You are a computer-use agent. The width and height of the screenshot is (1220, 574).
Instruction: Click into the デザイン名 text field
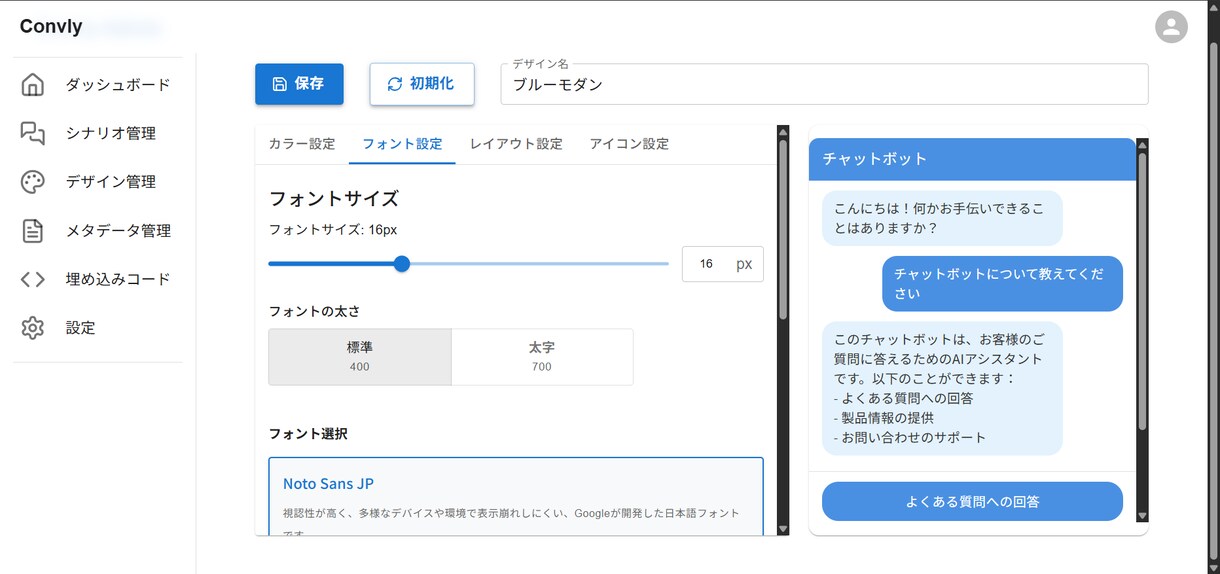coord(824,85)
